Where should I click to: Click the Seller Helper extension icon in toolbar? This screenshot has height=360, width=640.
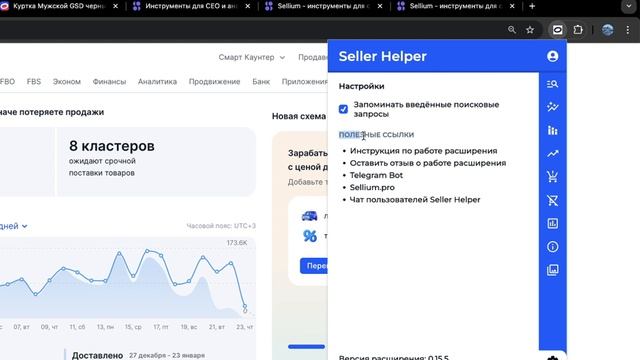point(558,30)
